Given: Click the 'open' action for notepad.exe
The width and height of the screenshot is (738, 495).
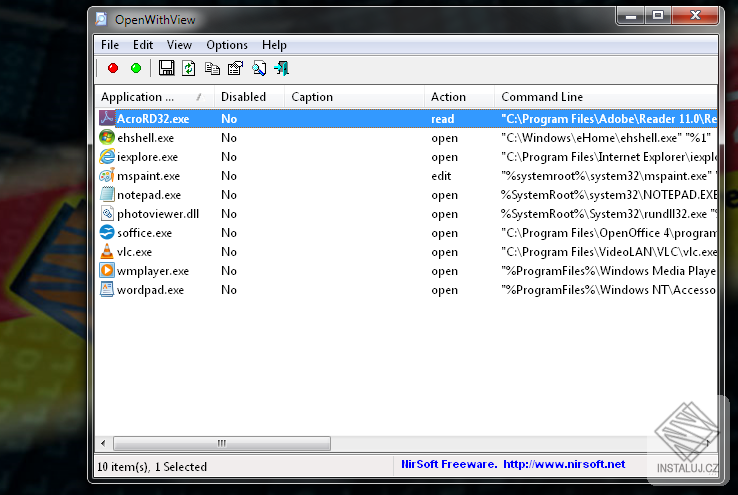Looking at the screenshot, I should (444, 195).
